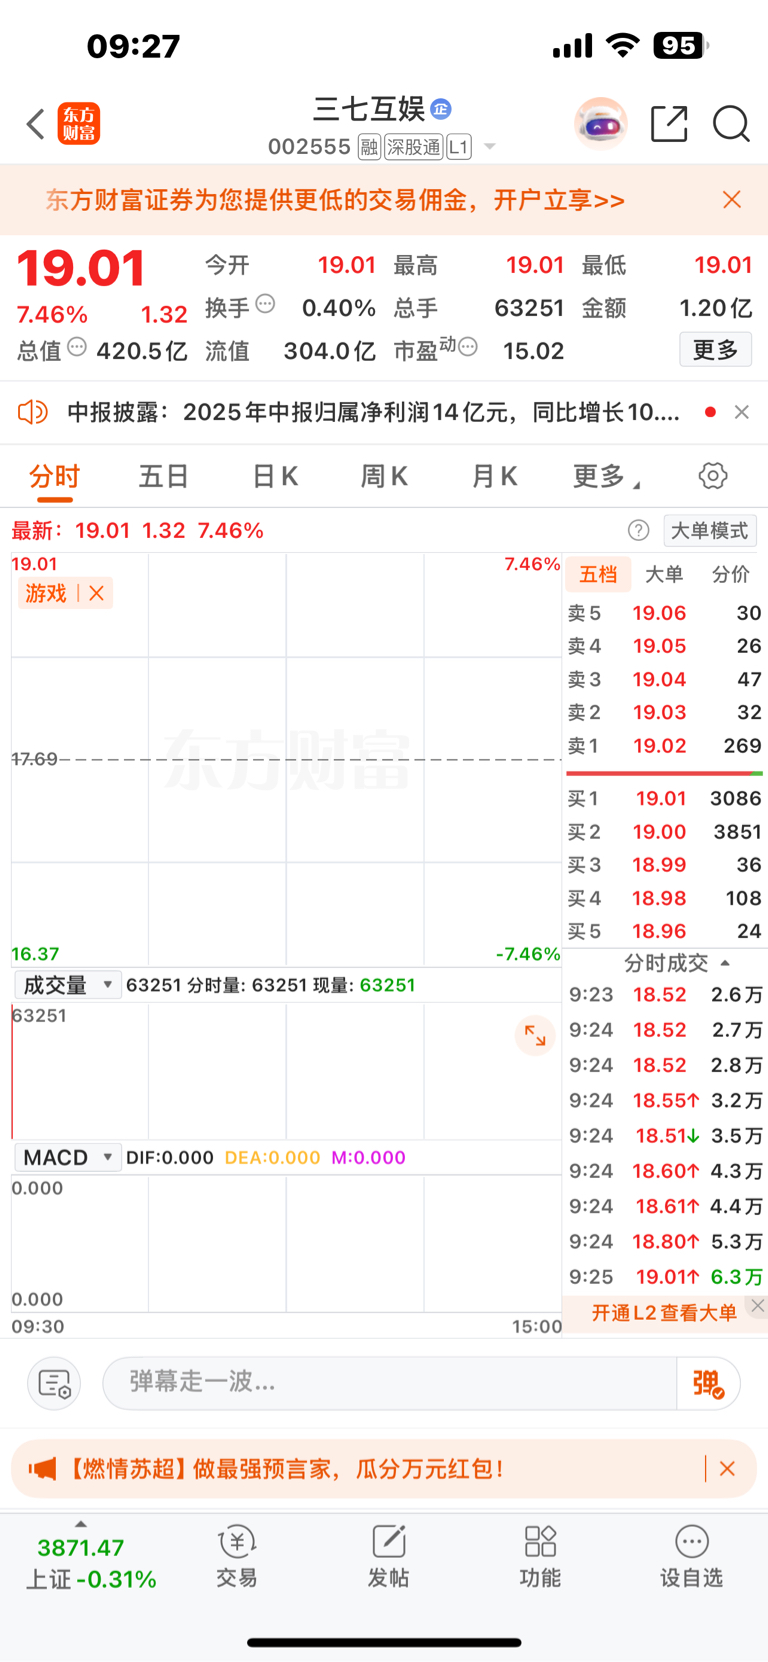
Task: Switch to the 五日 chart tab
Action: point(164,477)
